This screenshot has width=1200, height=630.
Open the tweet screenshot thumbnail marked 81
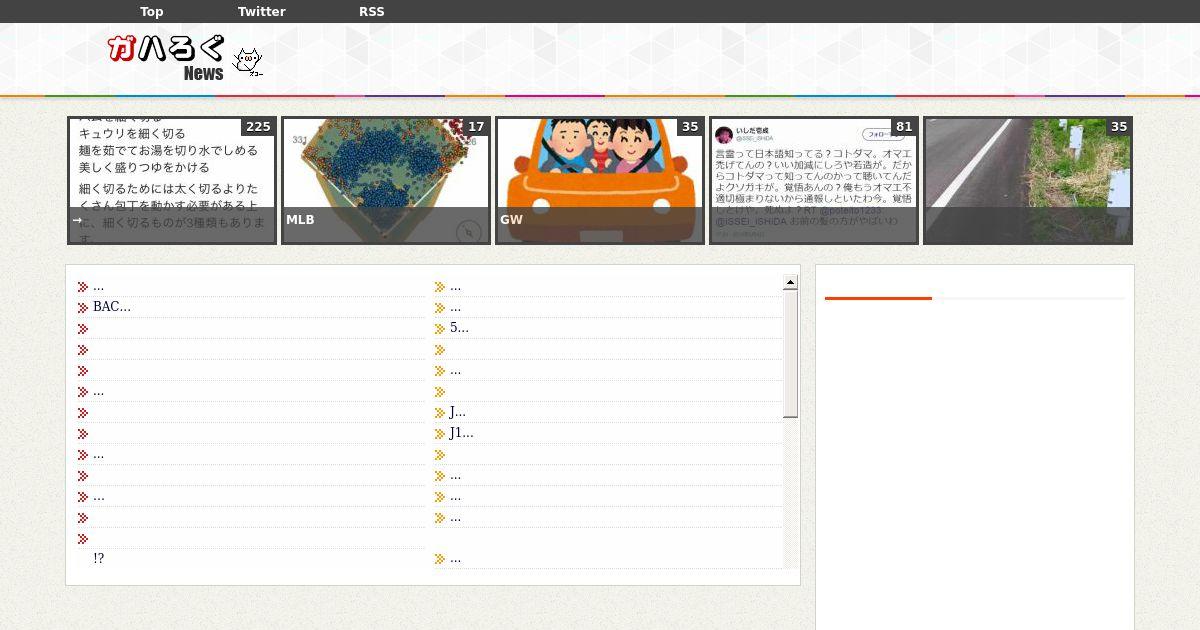click(x=814, y=181)
